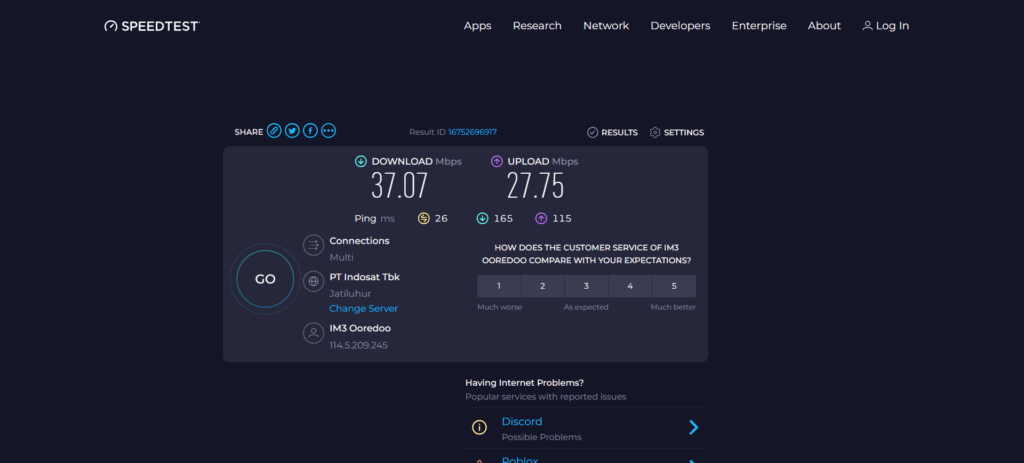Share result on Facebook icon

(310, 131)
